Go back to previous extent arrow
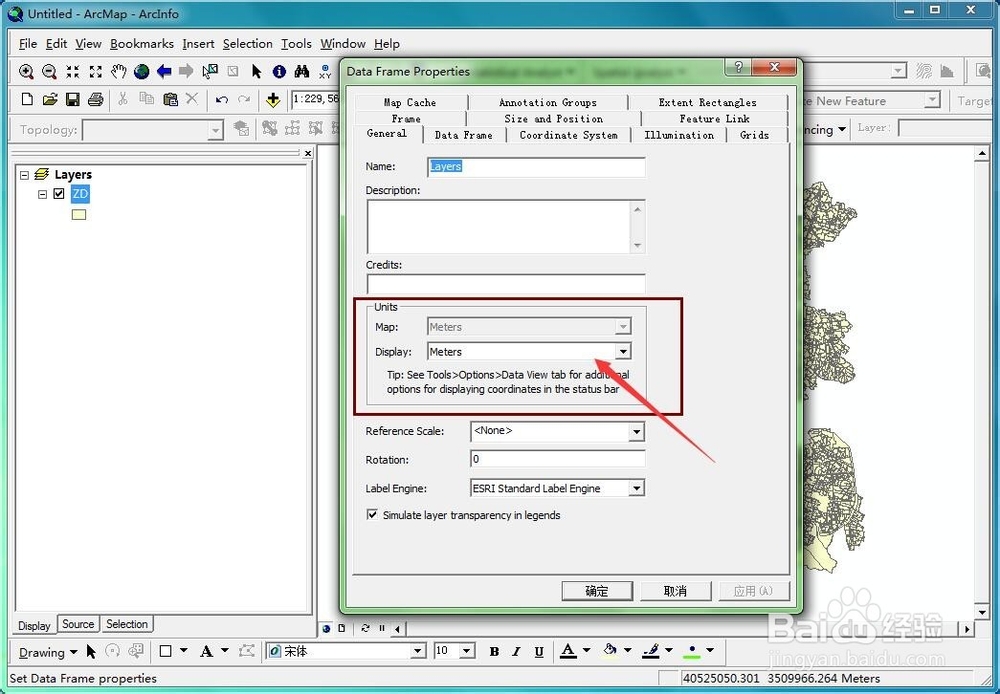This screenshot has width=1000, height=694. (x=164, y=71)
